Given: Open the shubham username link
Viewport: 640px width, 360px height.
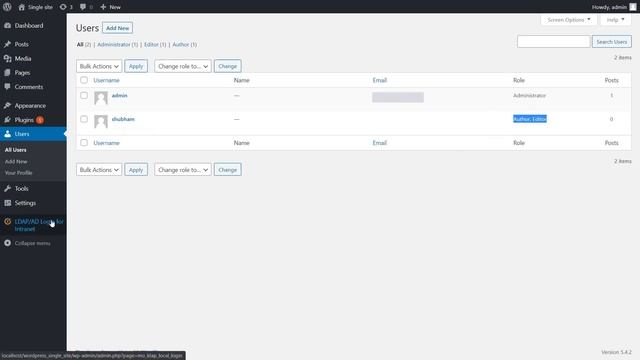Looking at the screenshot, I should (123, 119).
